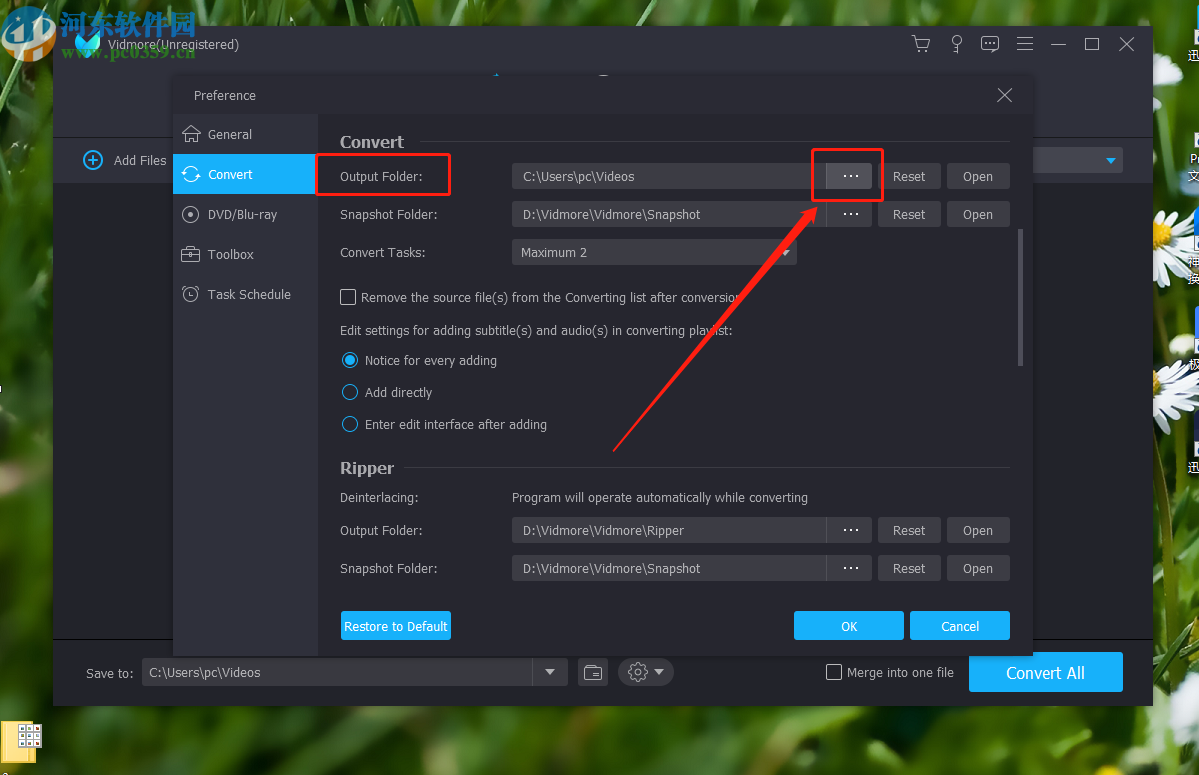Open the save folder icon in bottom bar
The width and height of the screenshot is (1199, 775).
coord(593,673)
